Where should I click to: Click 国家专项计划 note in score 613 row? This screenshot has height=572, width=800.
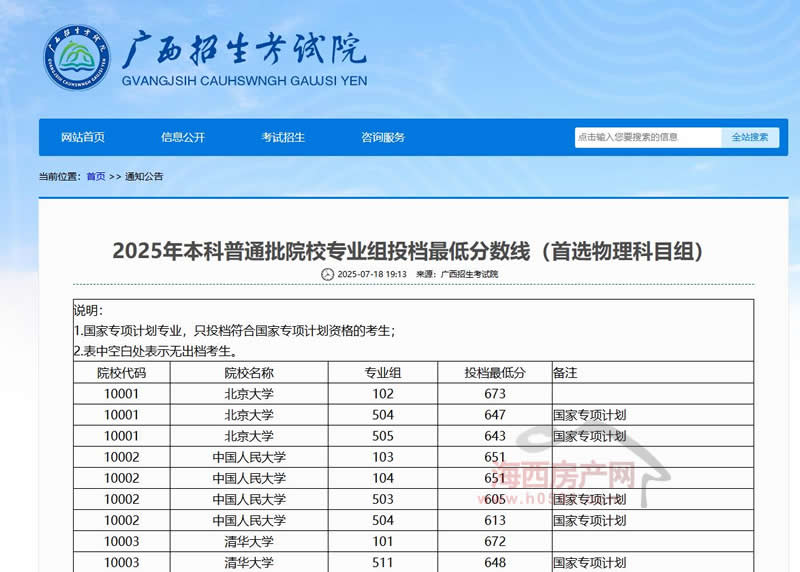(x=590, y=520)
